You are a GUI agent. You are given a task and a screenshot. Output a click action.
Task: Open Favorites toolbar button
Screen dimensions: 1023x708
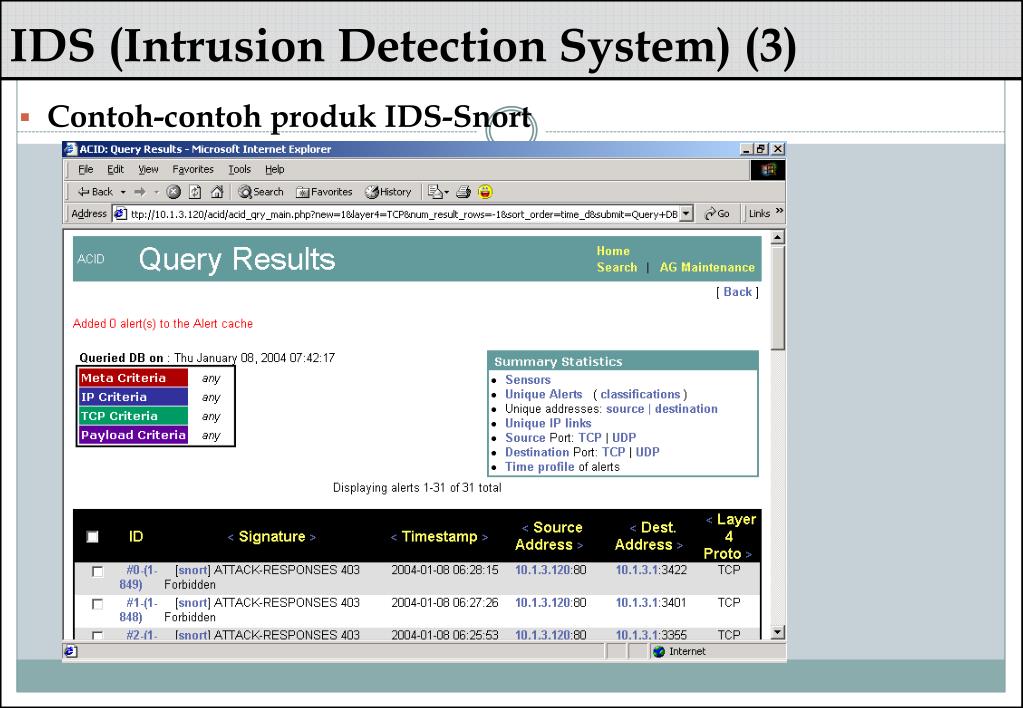(x=324, y=192)
